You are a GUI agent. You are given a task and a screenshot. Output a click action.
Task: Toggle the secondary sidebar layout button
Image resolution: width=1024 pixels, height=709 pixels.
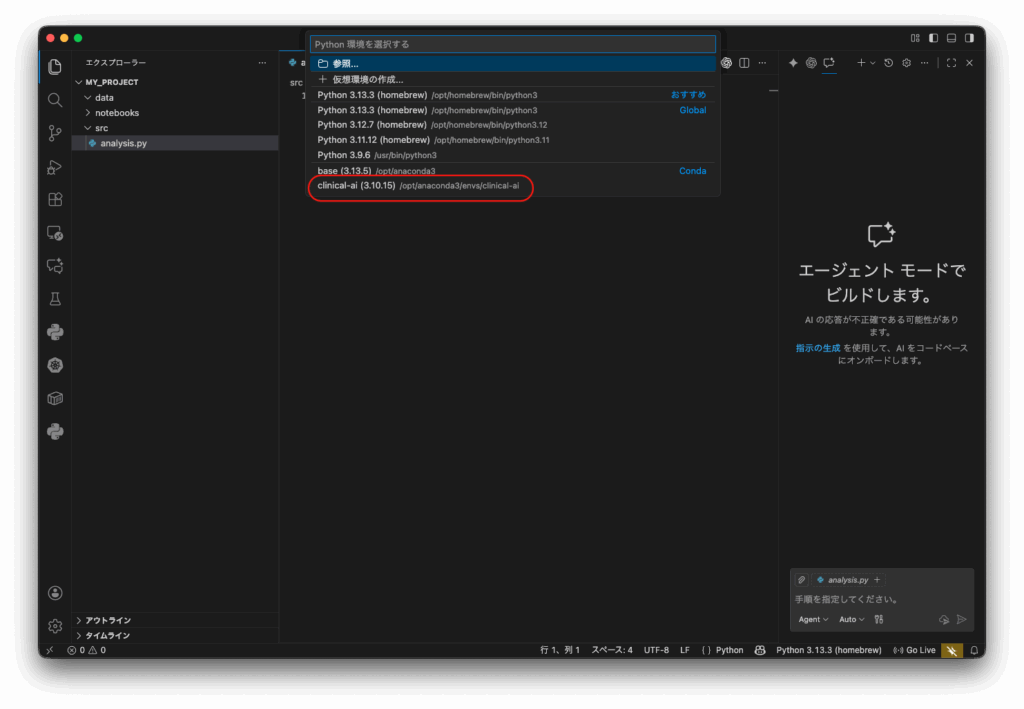pos(969,38)
